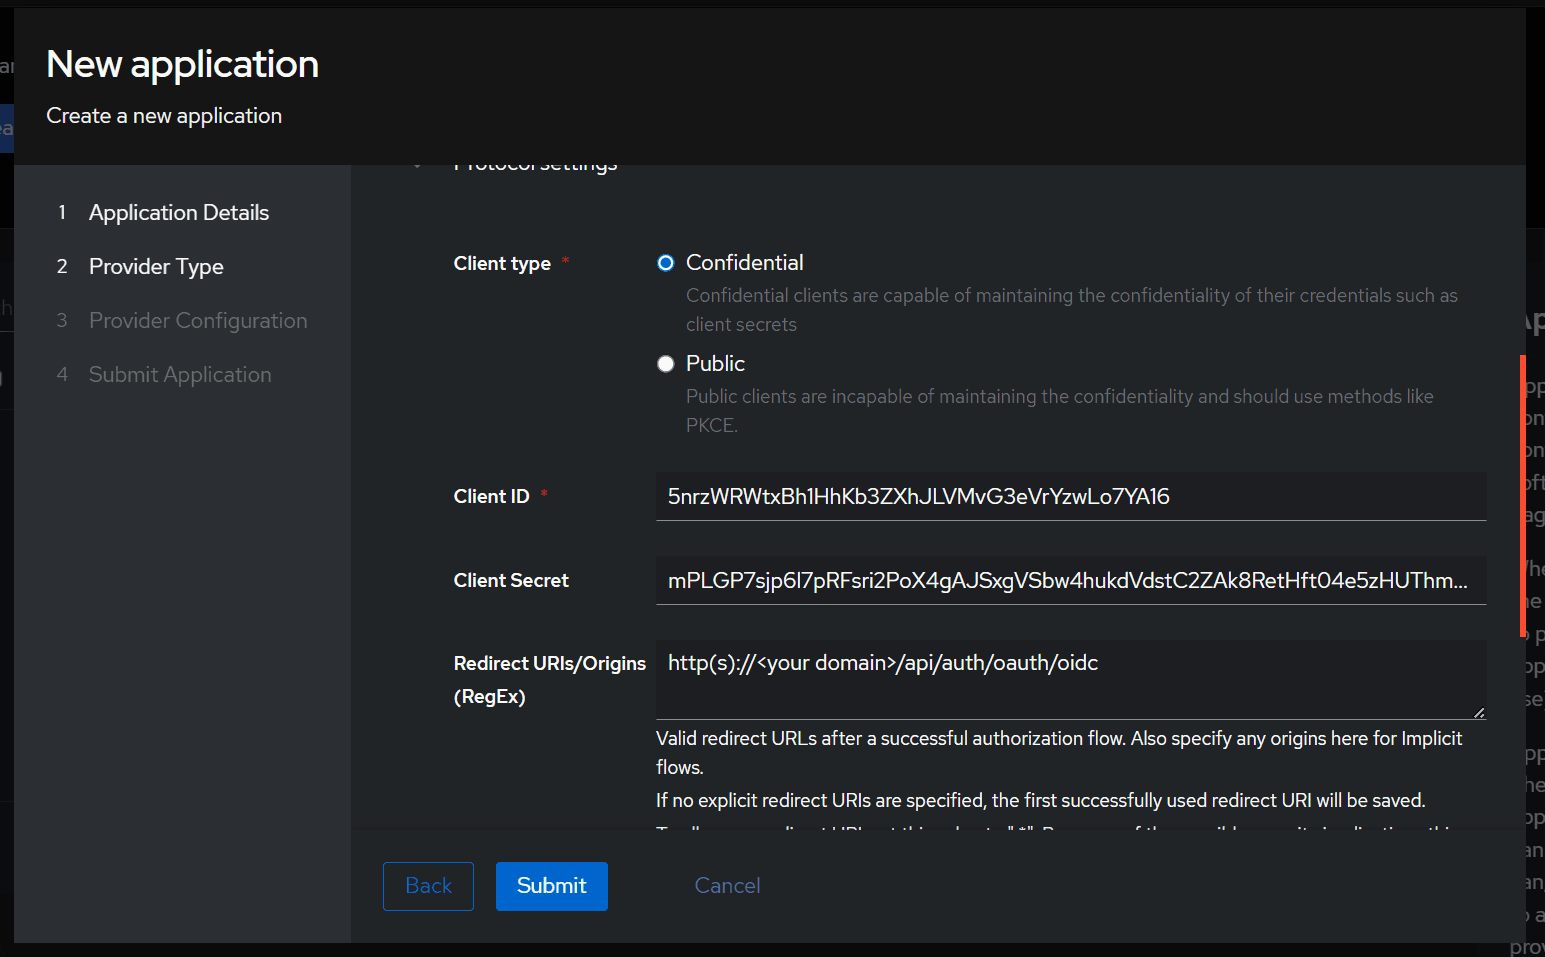Cancel the new application wizard
This screenshot has width=1545, height=957.
[x=727, y=886]
